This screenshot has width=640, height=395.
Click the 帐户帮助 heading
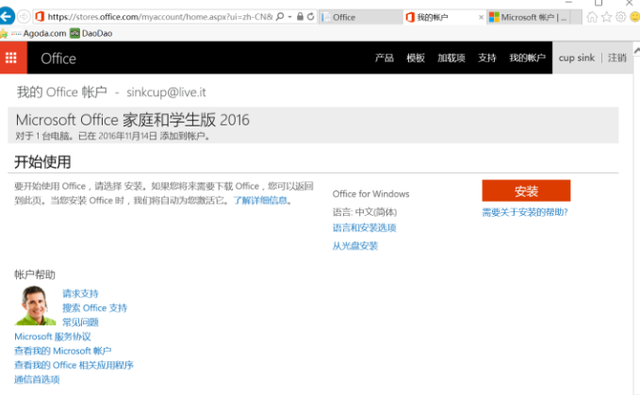pyautogui.click(x=35, y=275)
